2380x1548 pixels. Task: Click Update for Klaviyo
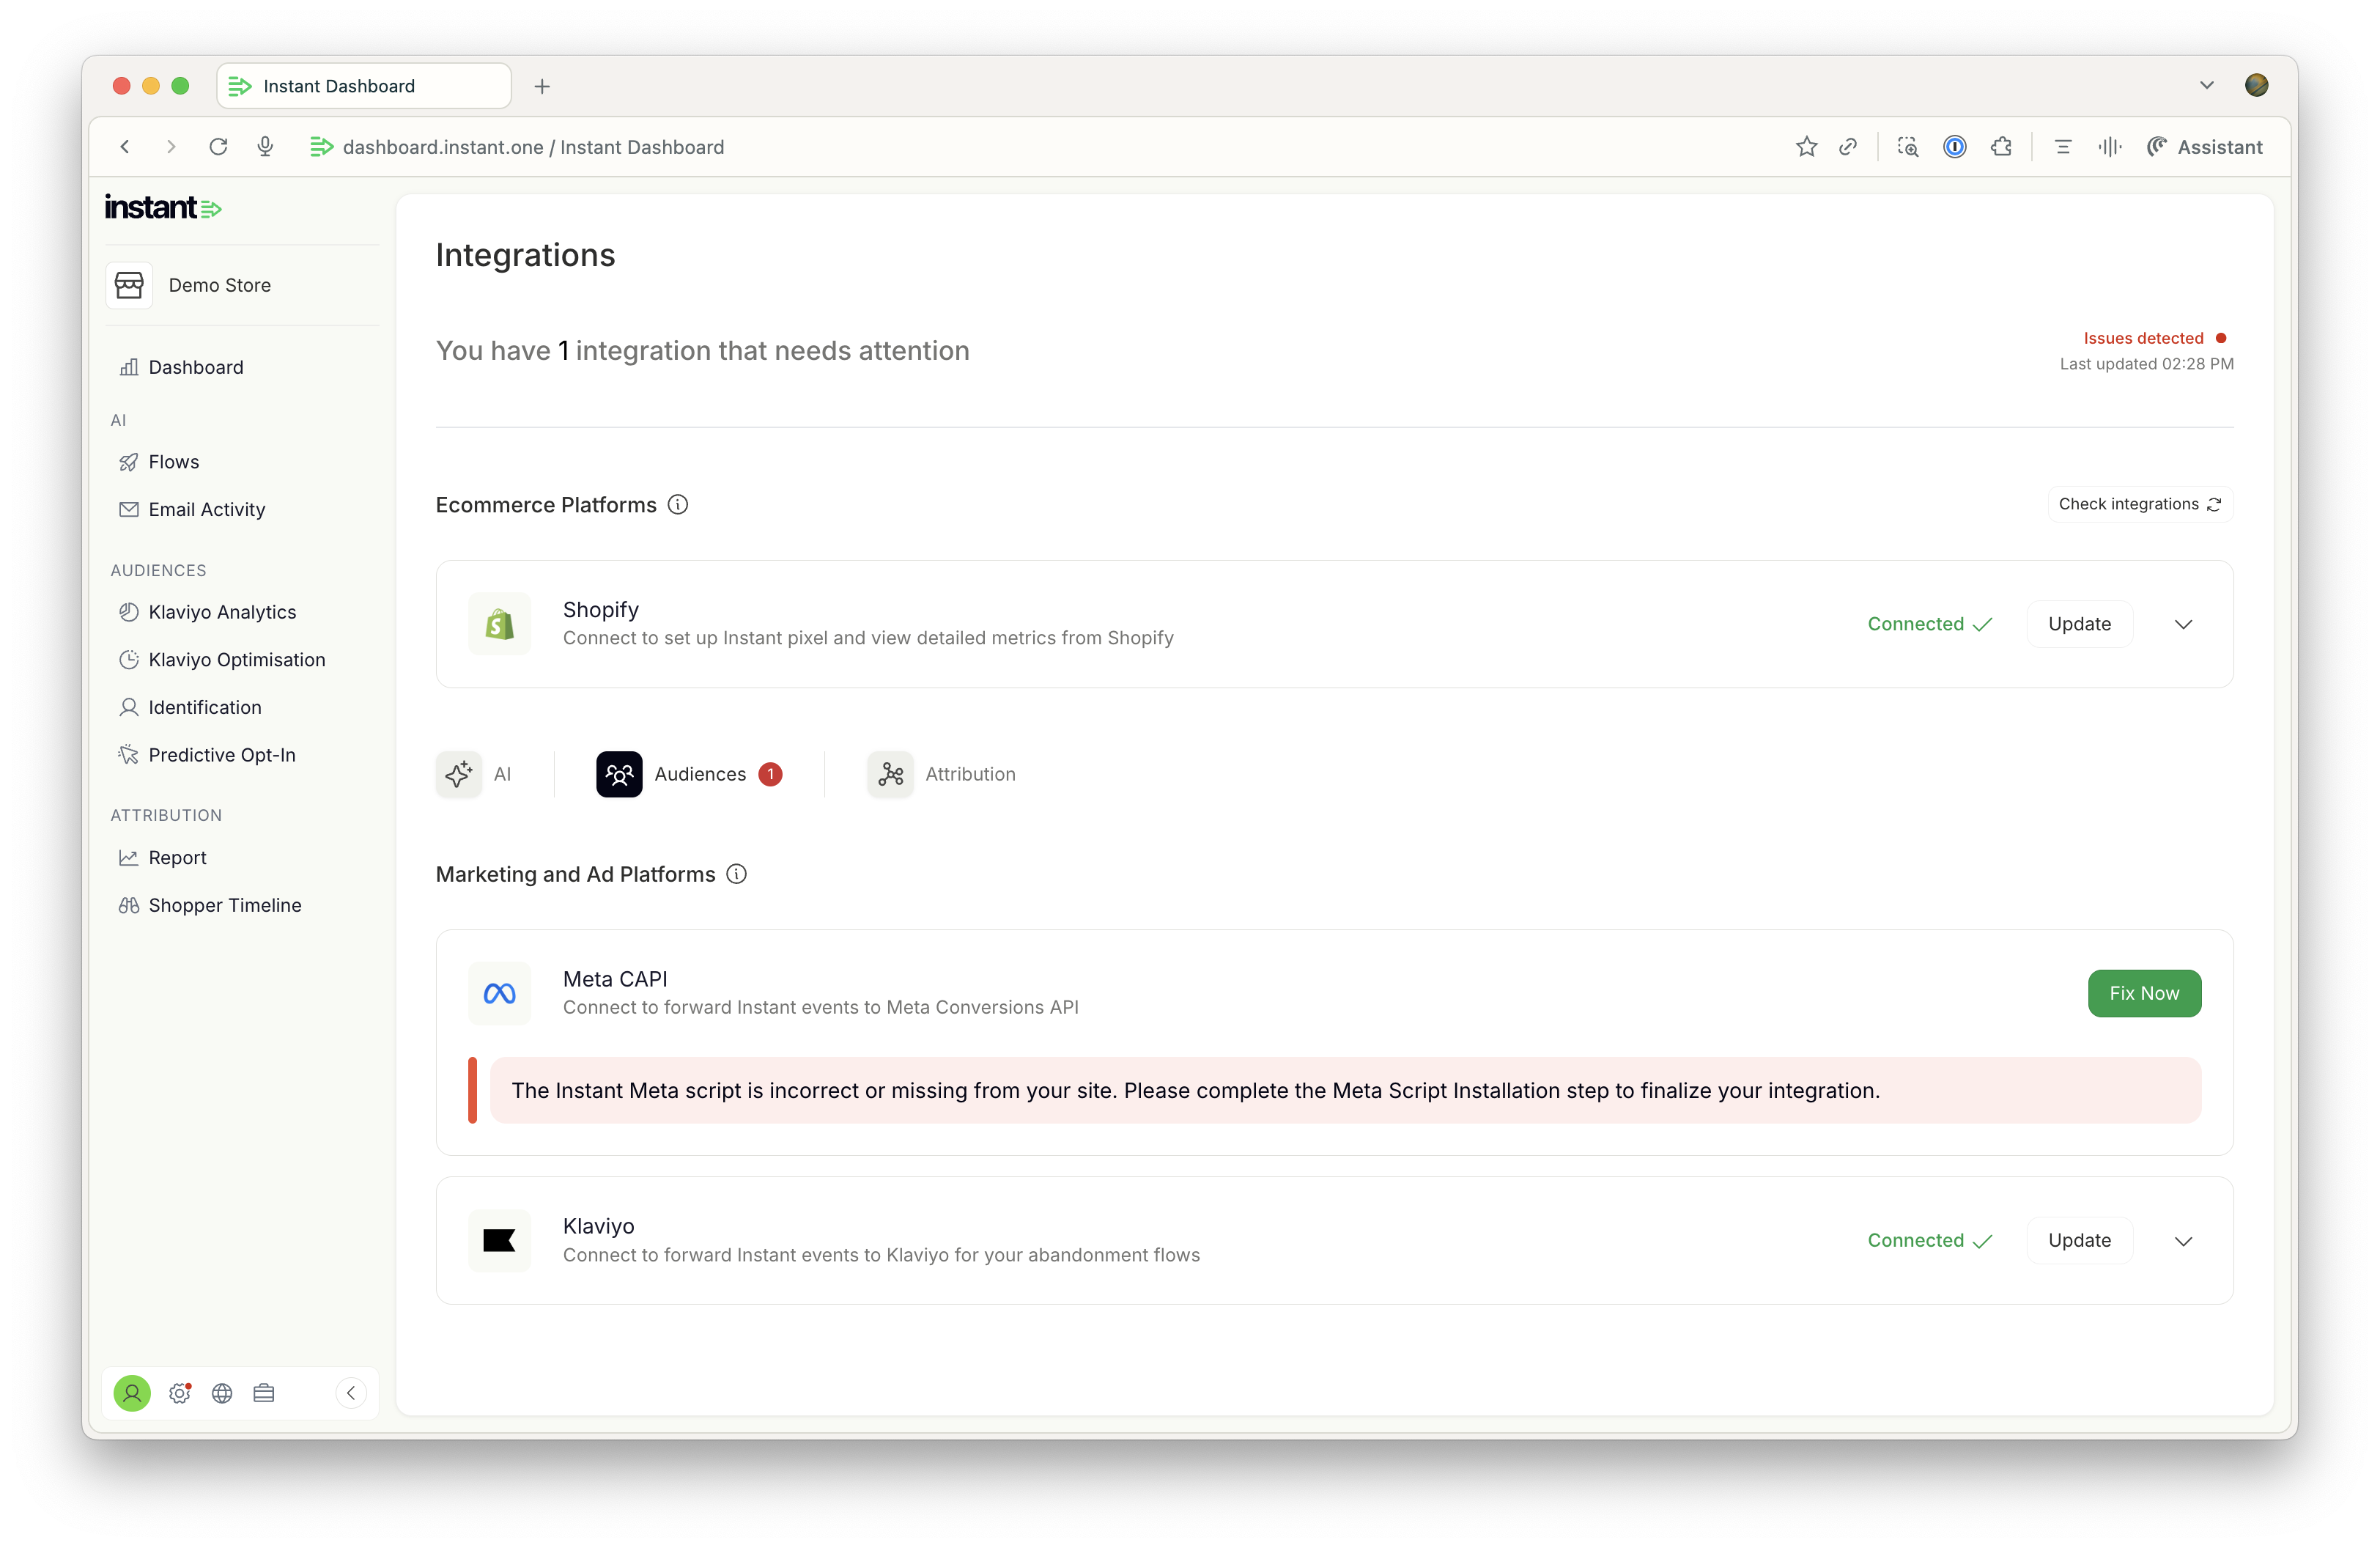[2079, 1240]
